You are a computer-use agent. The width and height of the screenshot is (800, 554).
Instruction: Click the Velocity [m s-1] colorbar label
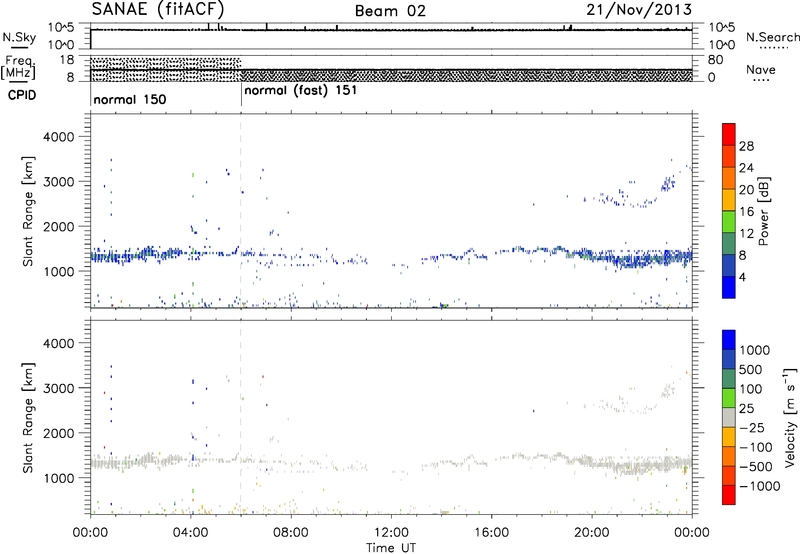point(790,416)
